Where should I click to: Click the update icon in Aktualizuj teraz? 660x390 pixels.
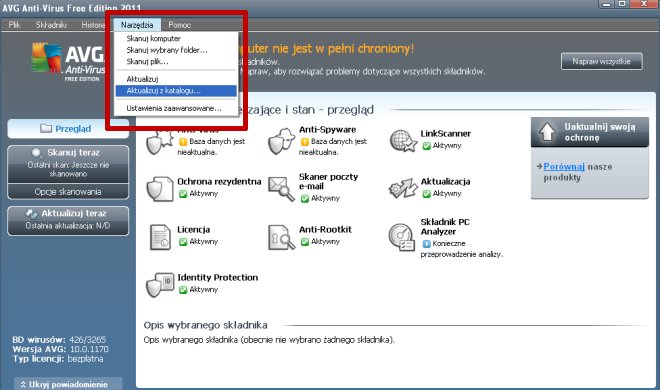tap(32, 214)
